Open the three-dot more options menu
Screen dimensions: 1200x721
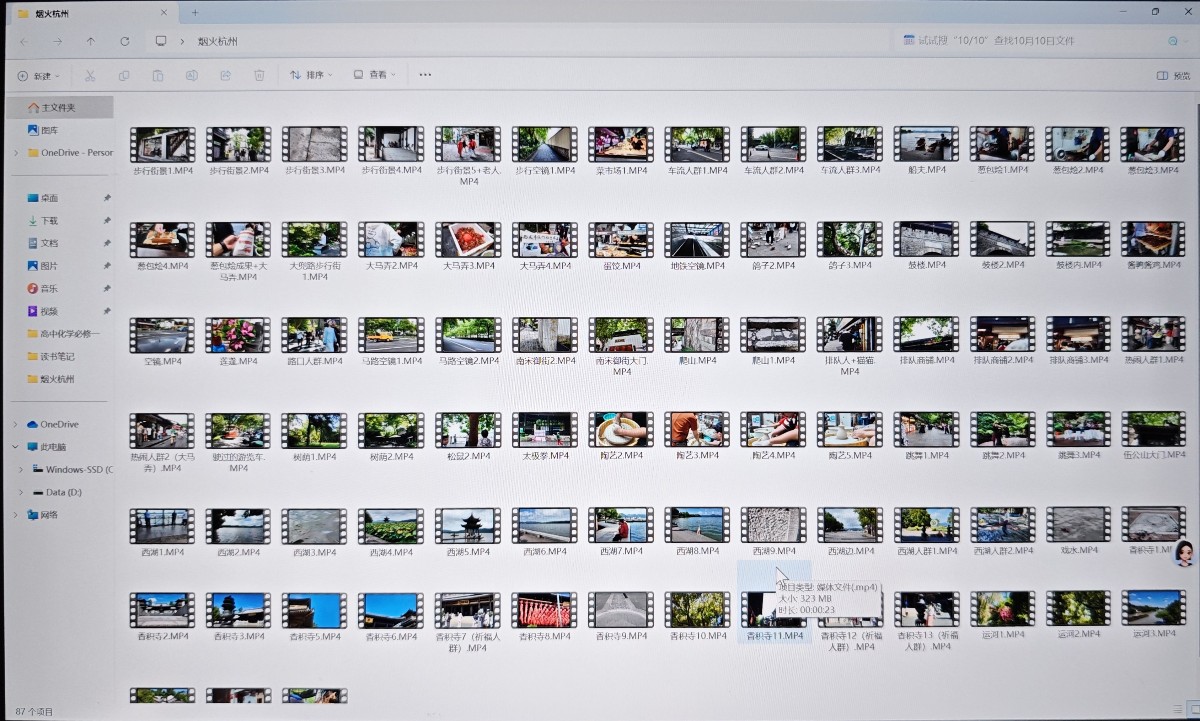point(425,75)
